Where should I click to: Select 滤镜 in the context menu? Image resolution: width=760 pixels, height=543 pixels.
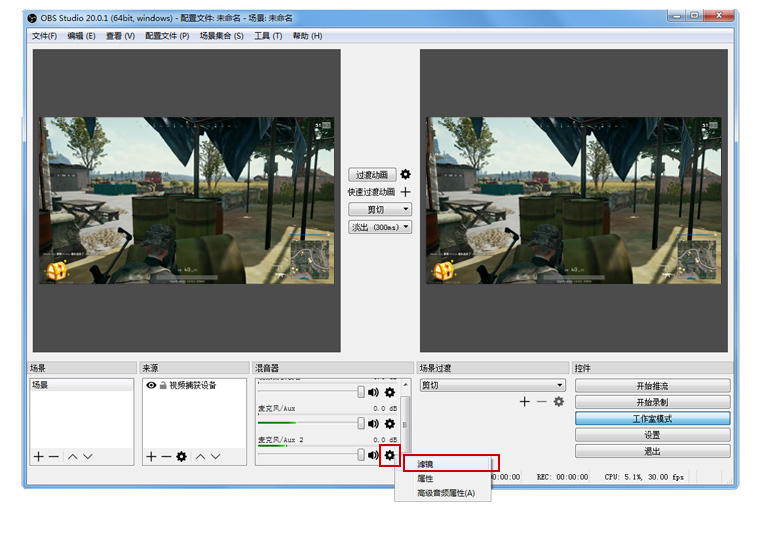pyautogui.click(x=443, y=464)
